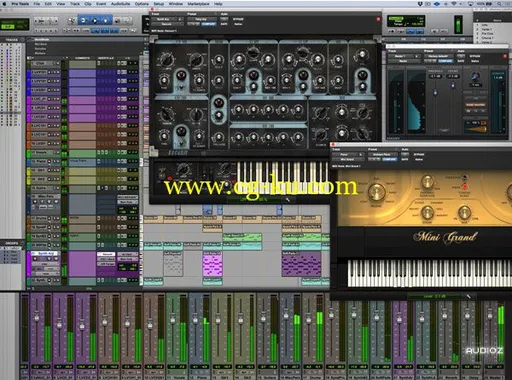Click Compare in the Vacuum plug-in header

[x=208, y=24]
